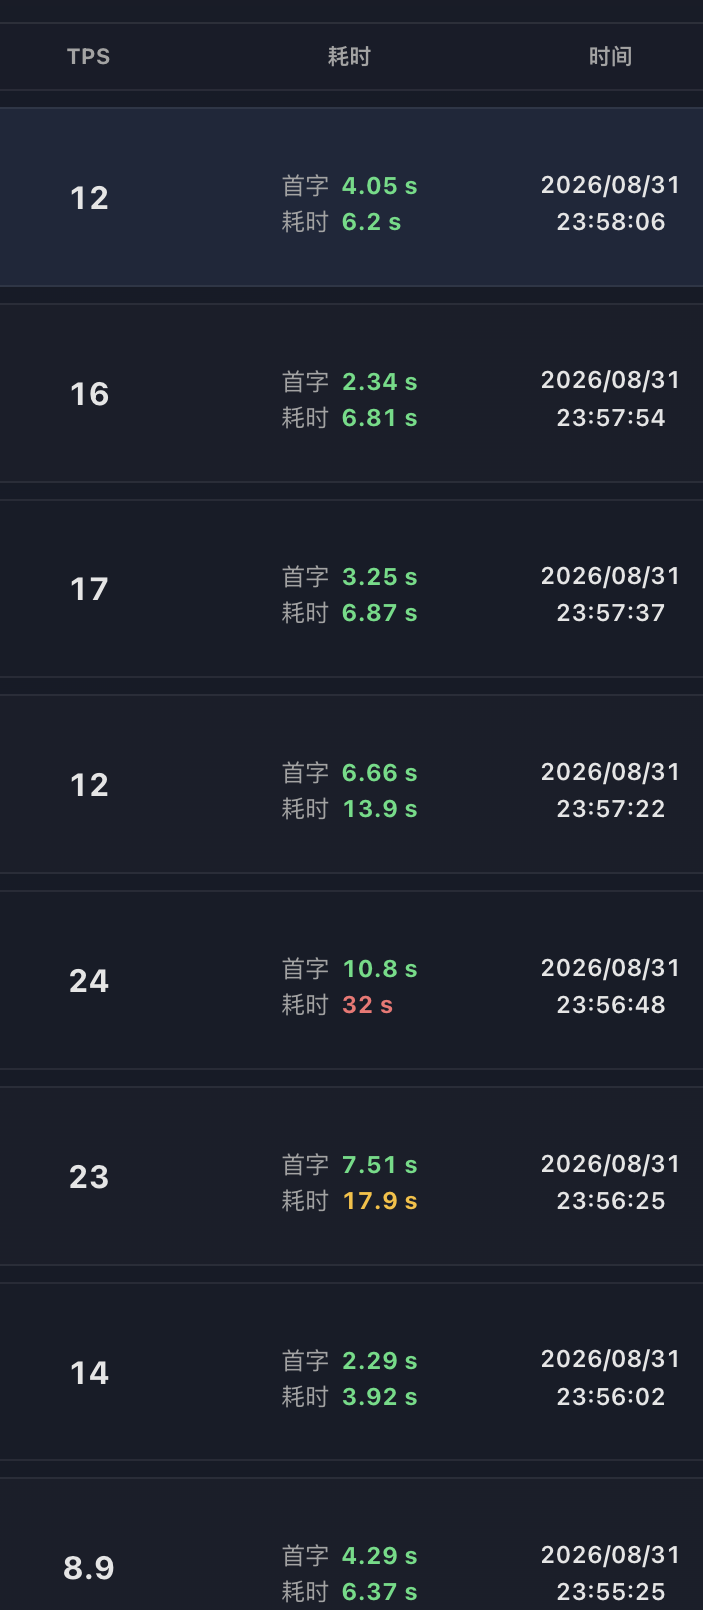Screen dimensions: 703x1610
Task: Click the TPS column header
Action: click(x=88, y=57)
